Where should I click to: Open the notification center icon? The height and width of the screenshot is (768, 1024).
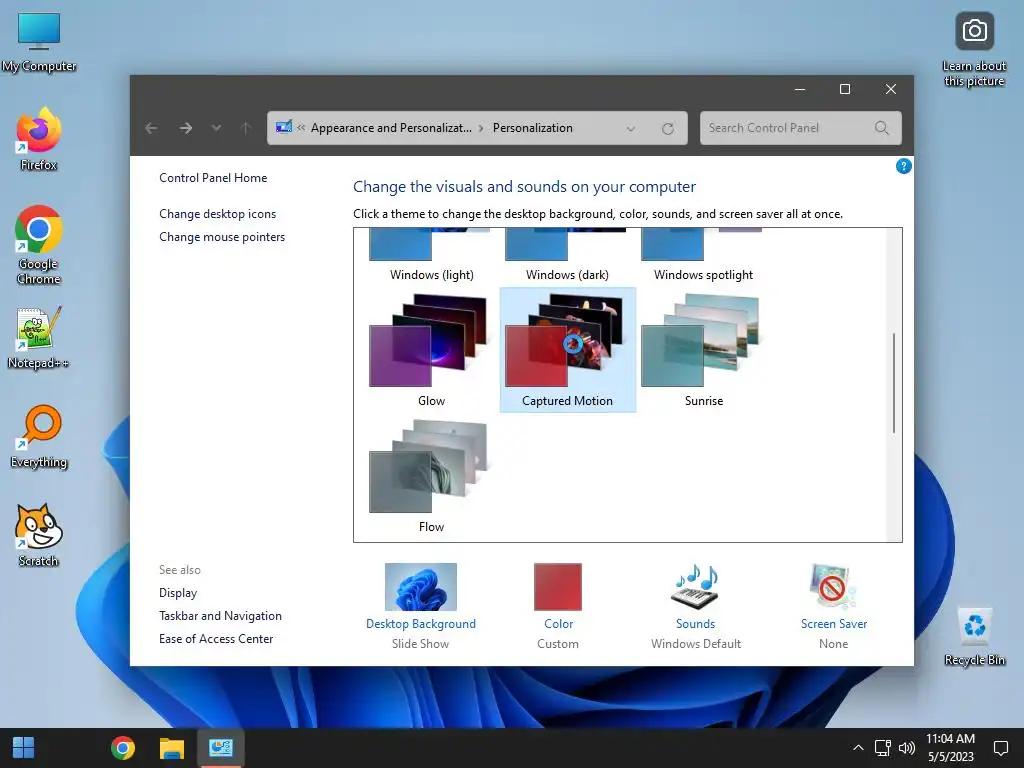[x=1000, y=748]
